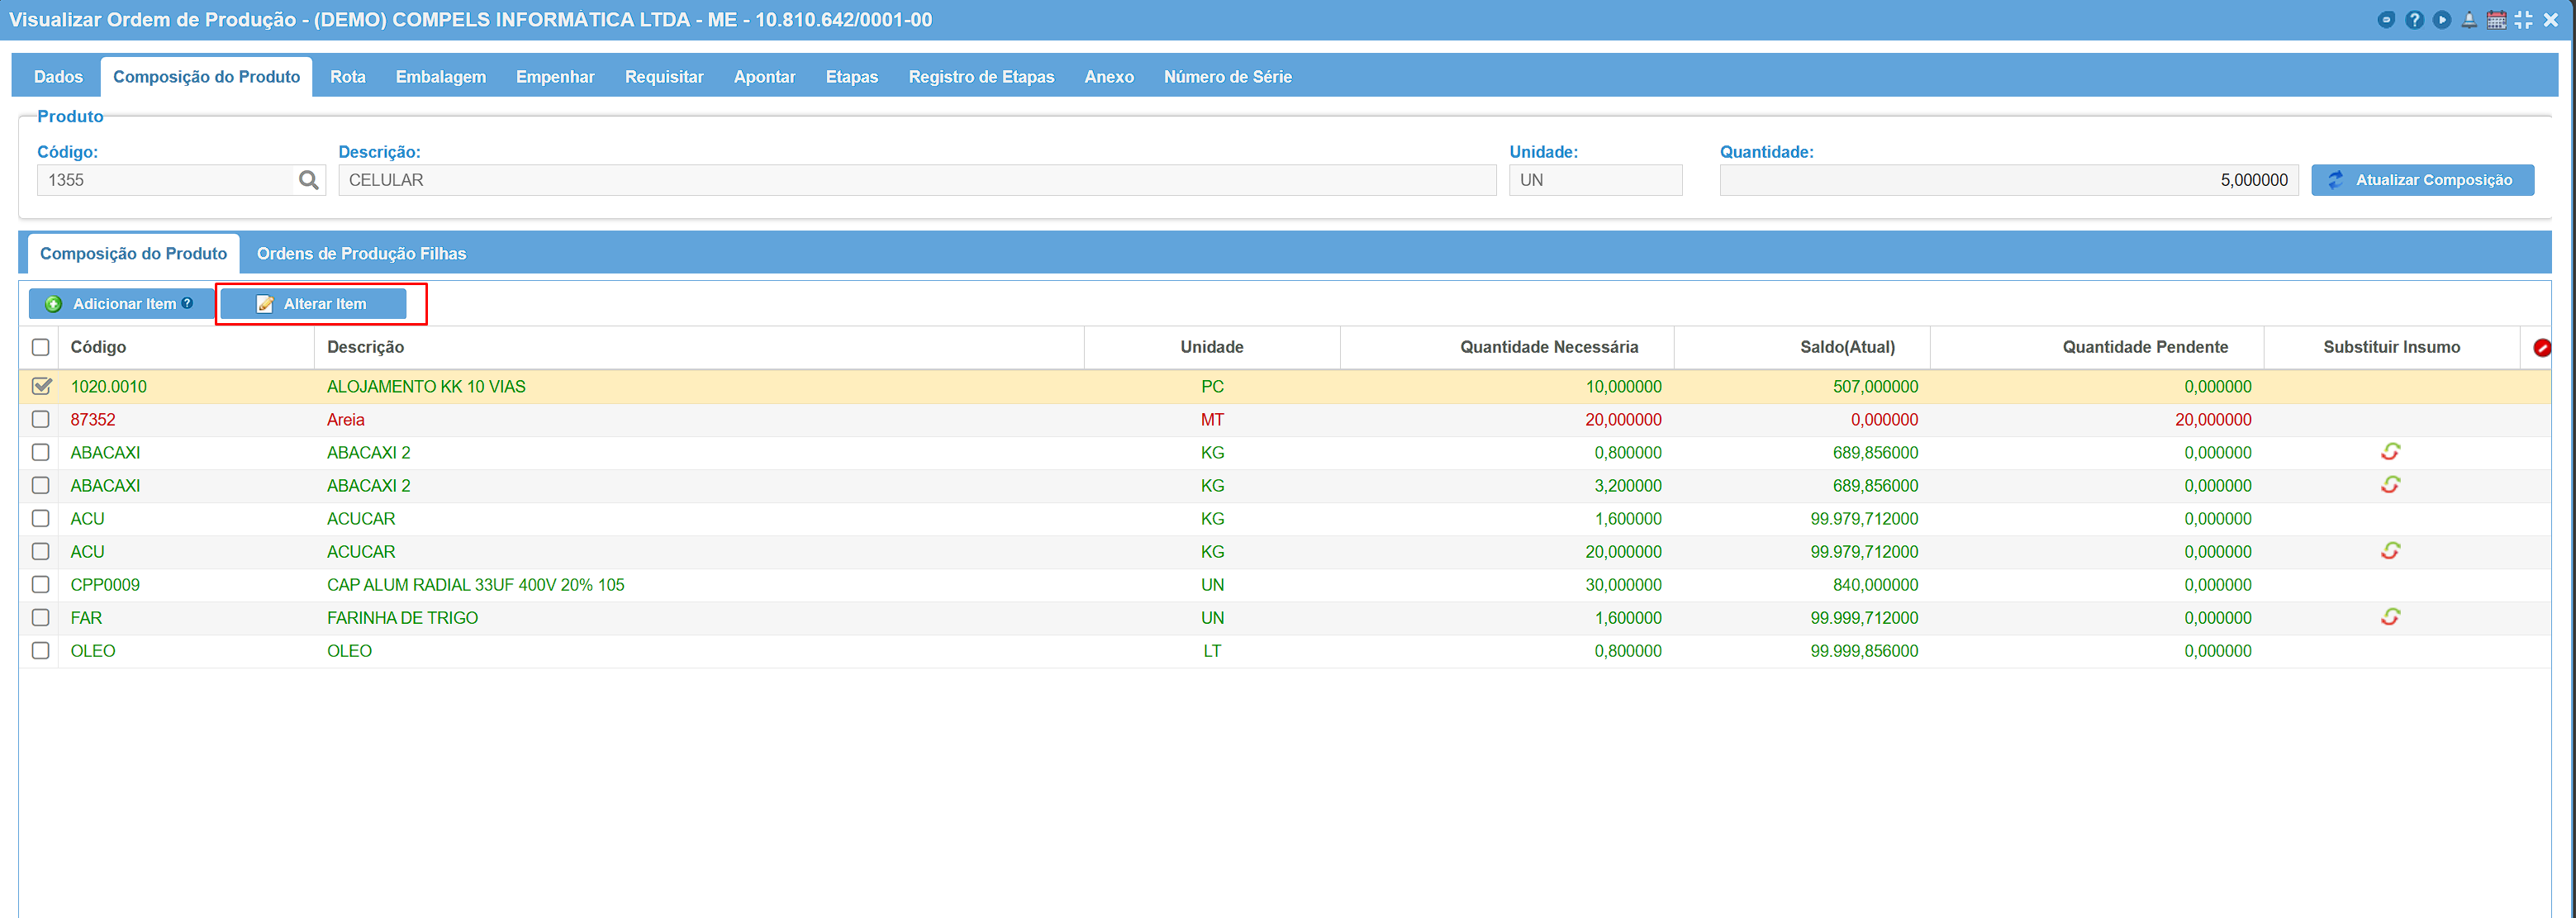
Task: Click the red circle icon in table header
Action: tap(2541, 347)
